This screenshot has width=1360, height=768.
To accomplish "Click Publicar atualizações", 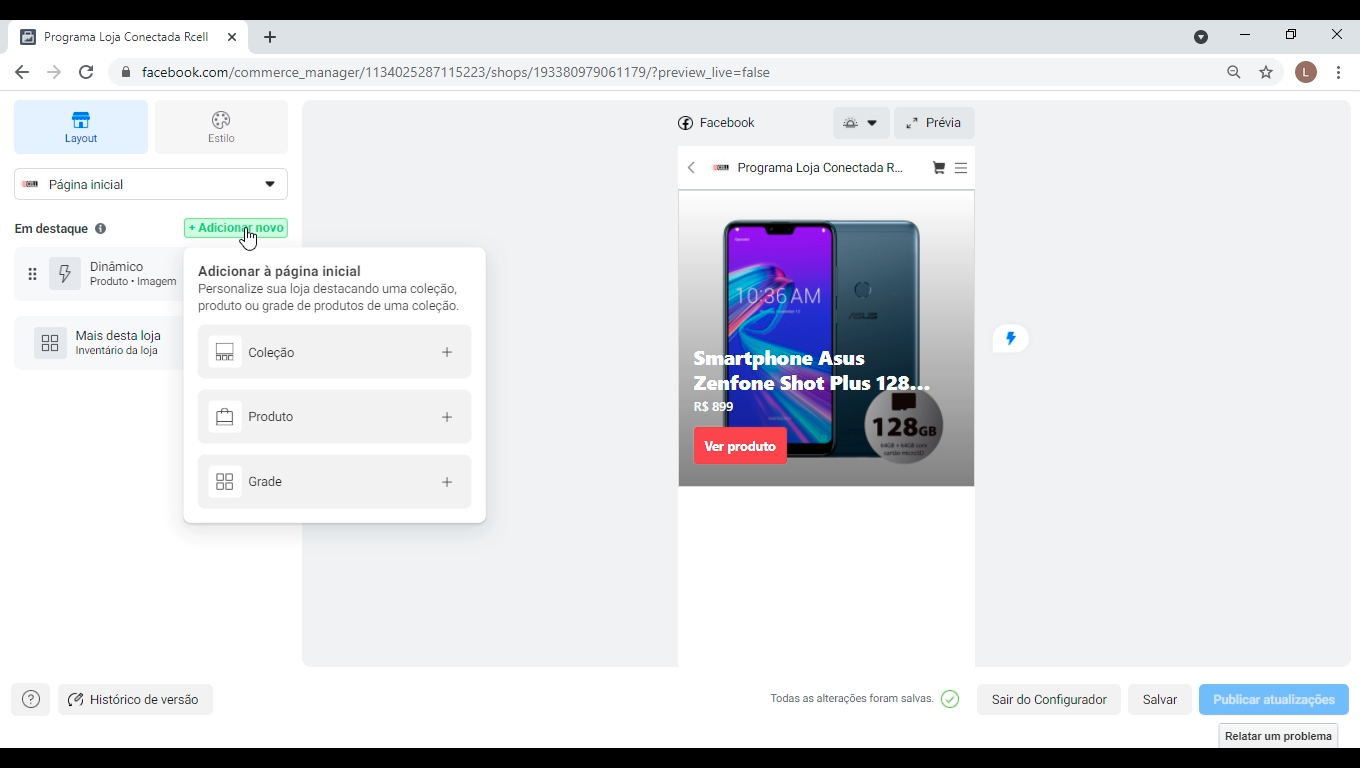I will 1274,699.
